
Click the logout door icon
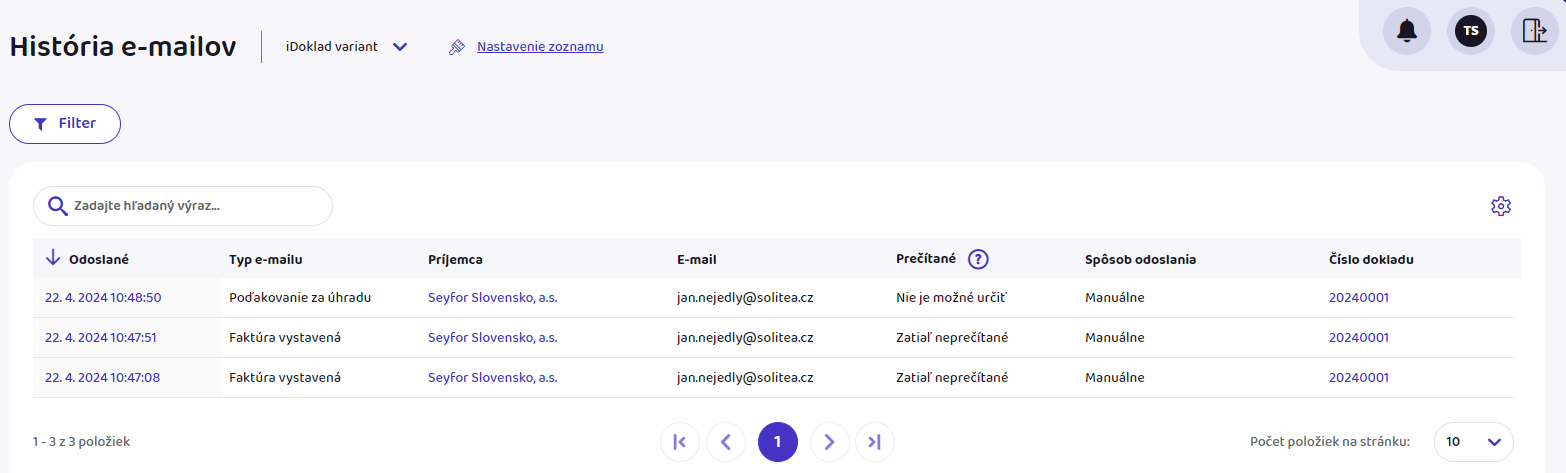[x=1534, y=31]
